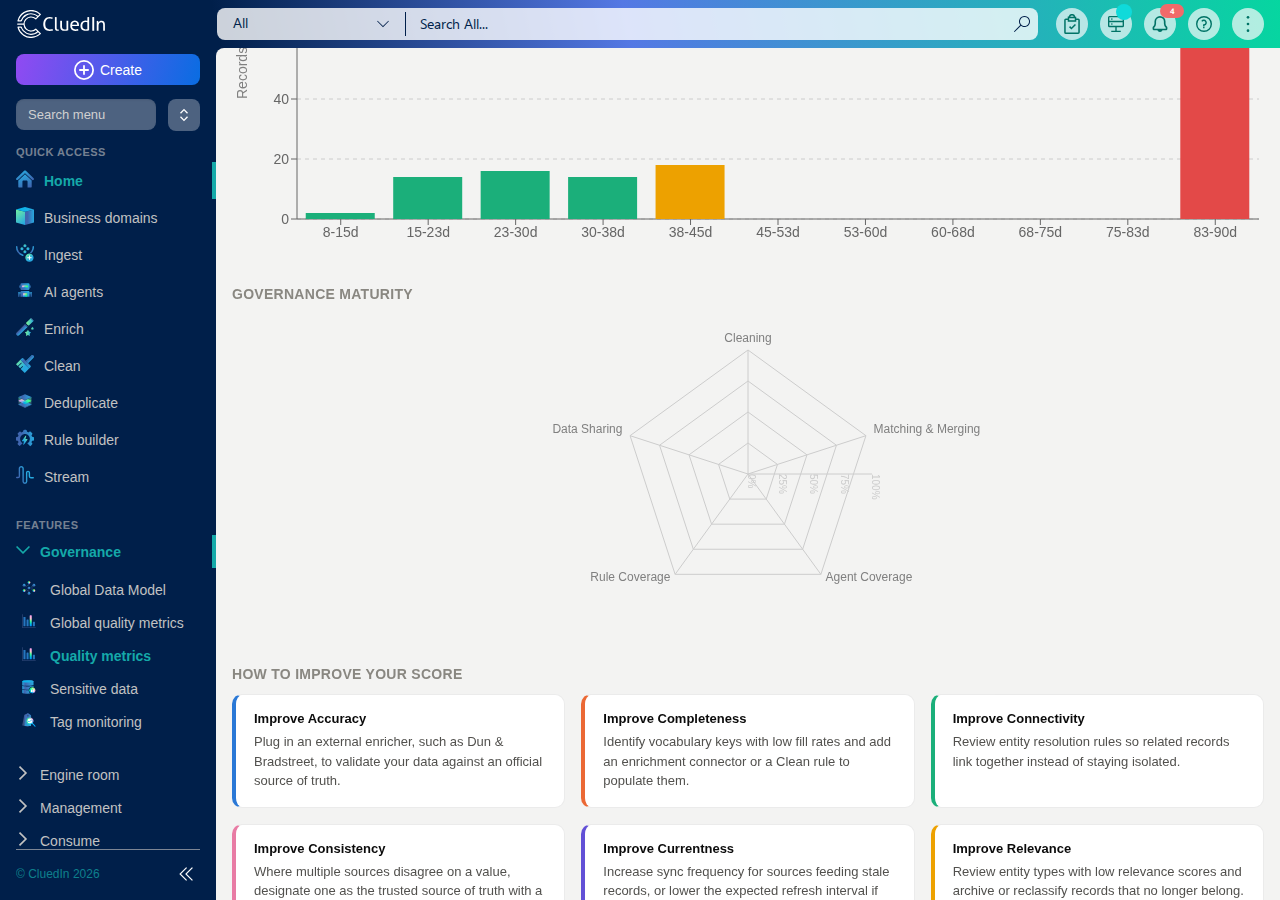Image resolution: width=1280 pixels, height=900 pixels.
Task: Click the Search All input field
Action: pyautogui.click(x=710, y=24)
